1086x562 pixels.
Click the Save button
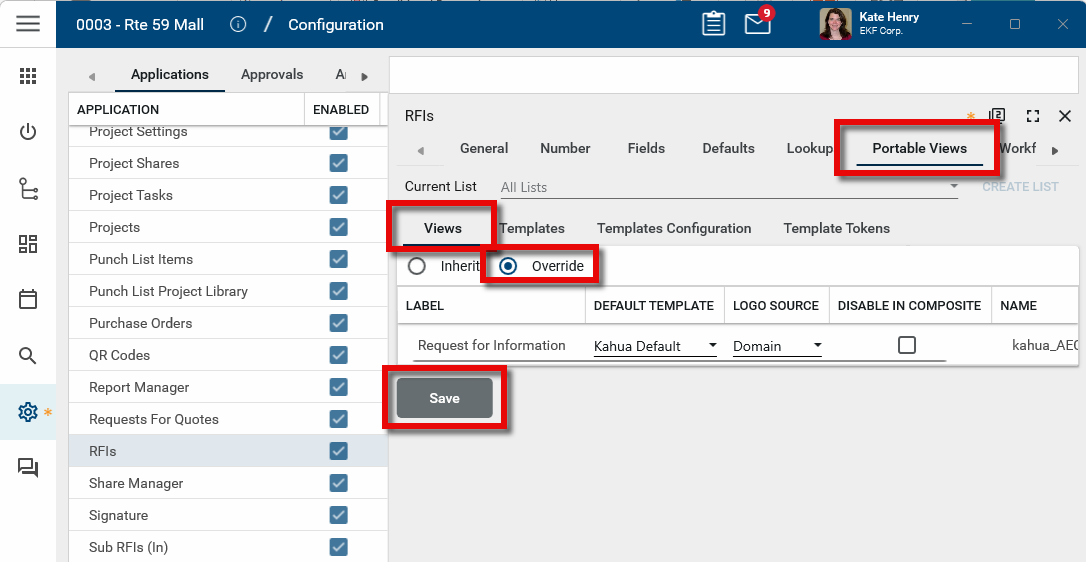coord(445,398)
